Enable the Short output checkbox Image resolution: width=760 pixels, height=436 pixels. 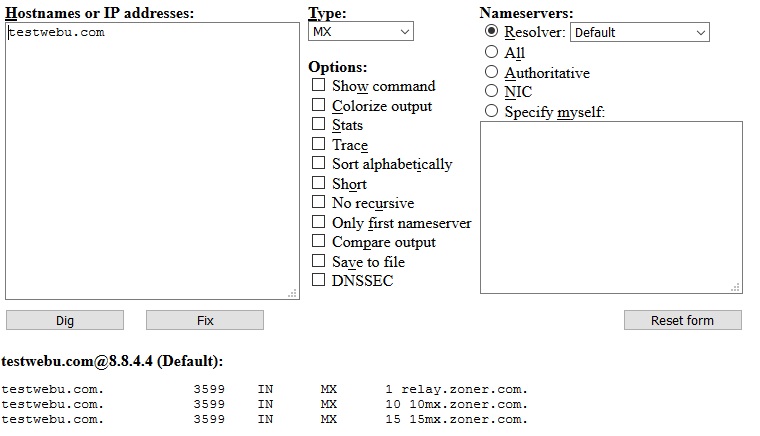[x=319, y=183]
